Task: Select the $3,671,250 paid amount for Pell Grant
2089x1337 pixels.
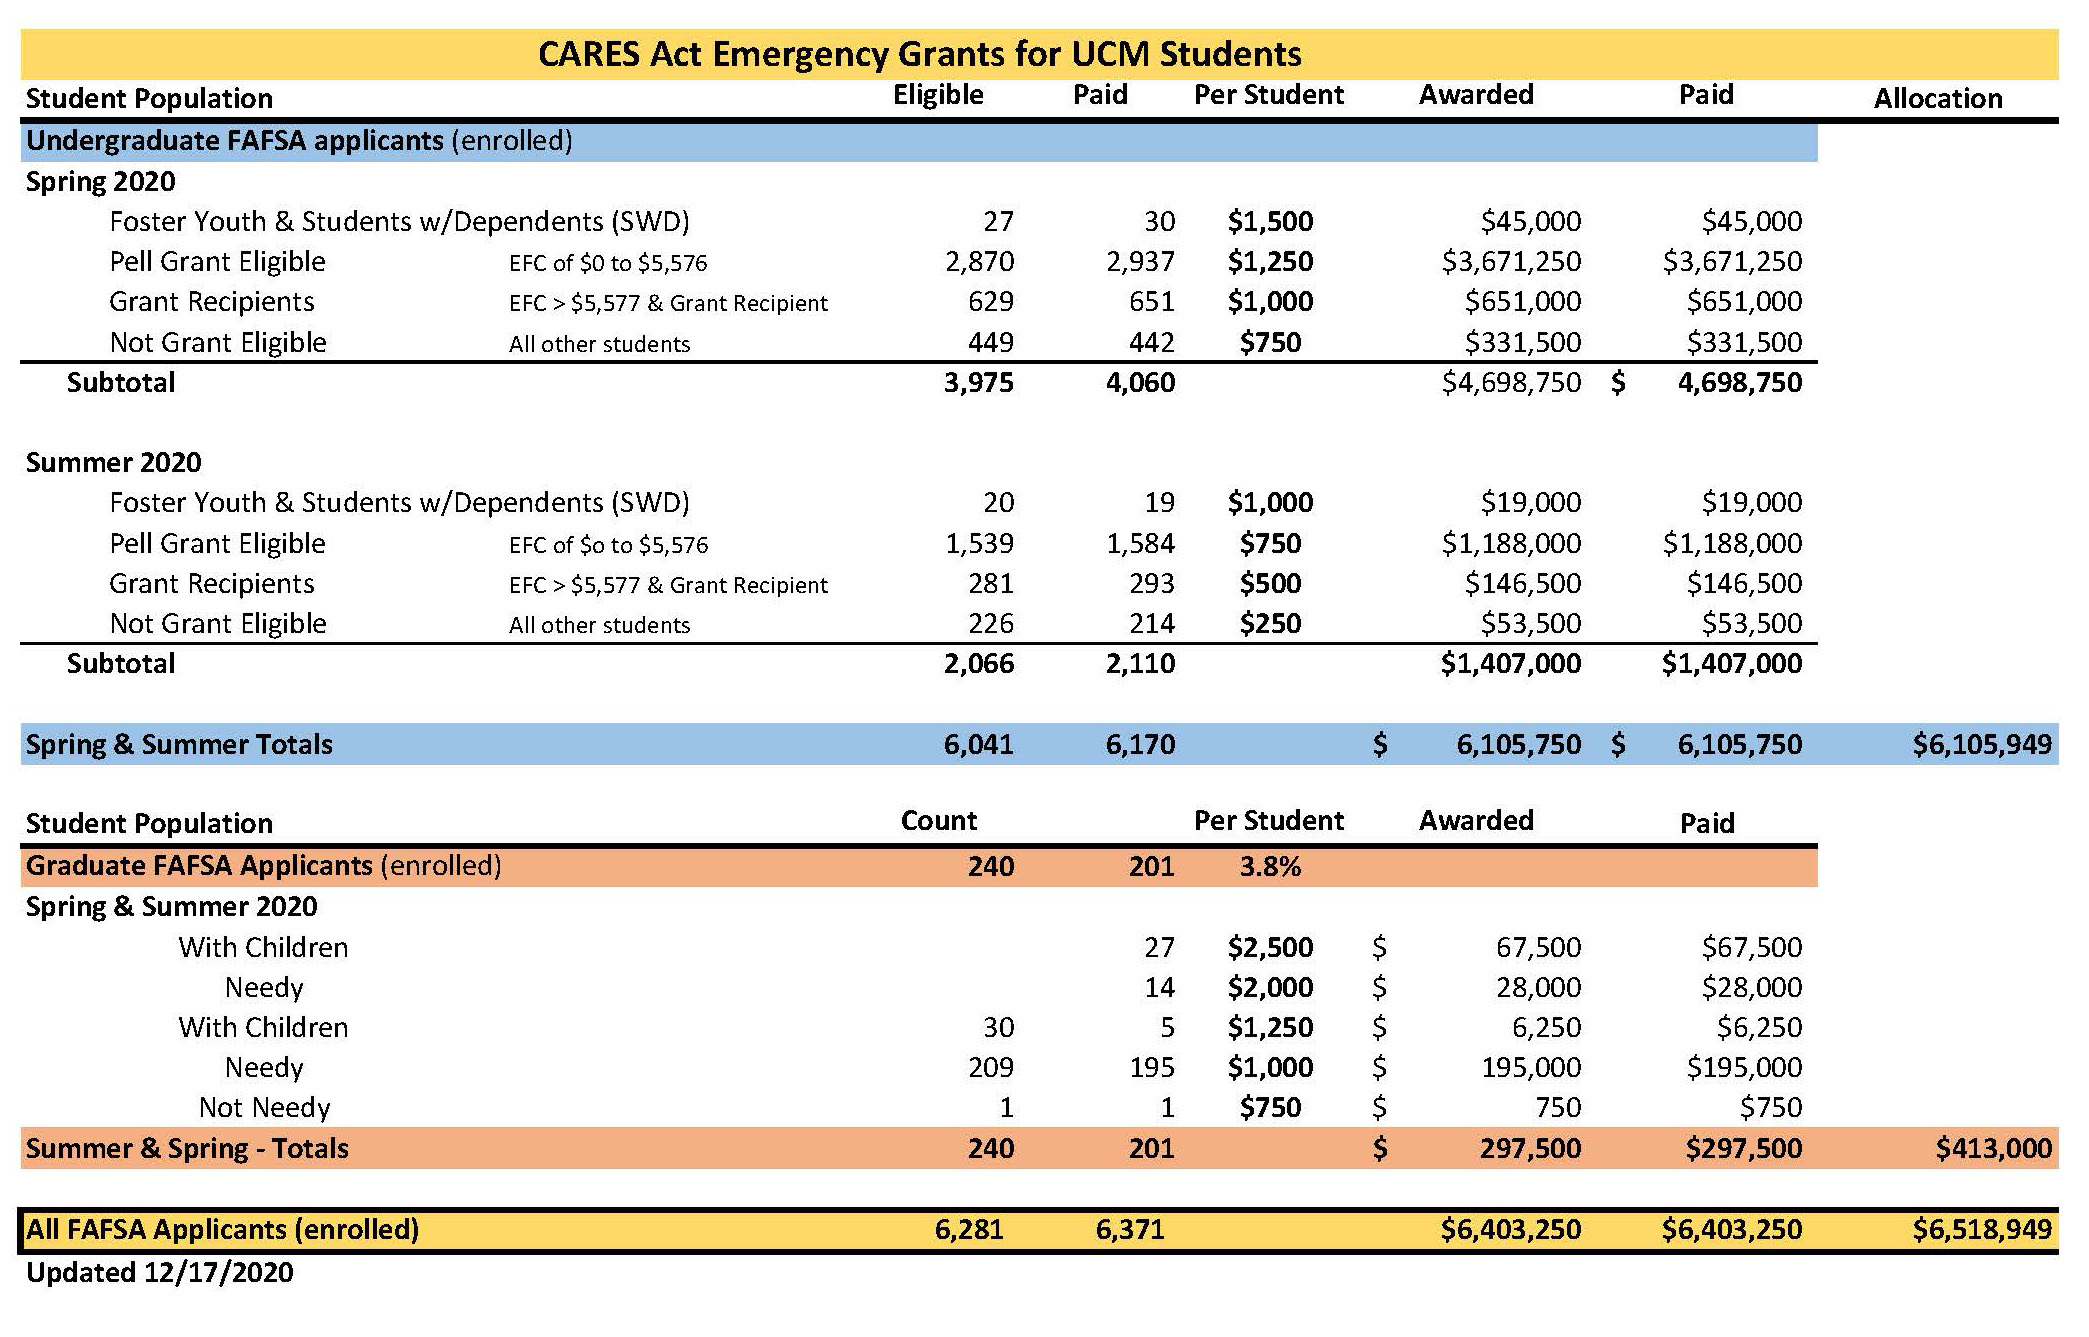Action: click(1732, 262)
